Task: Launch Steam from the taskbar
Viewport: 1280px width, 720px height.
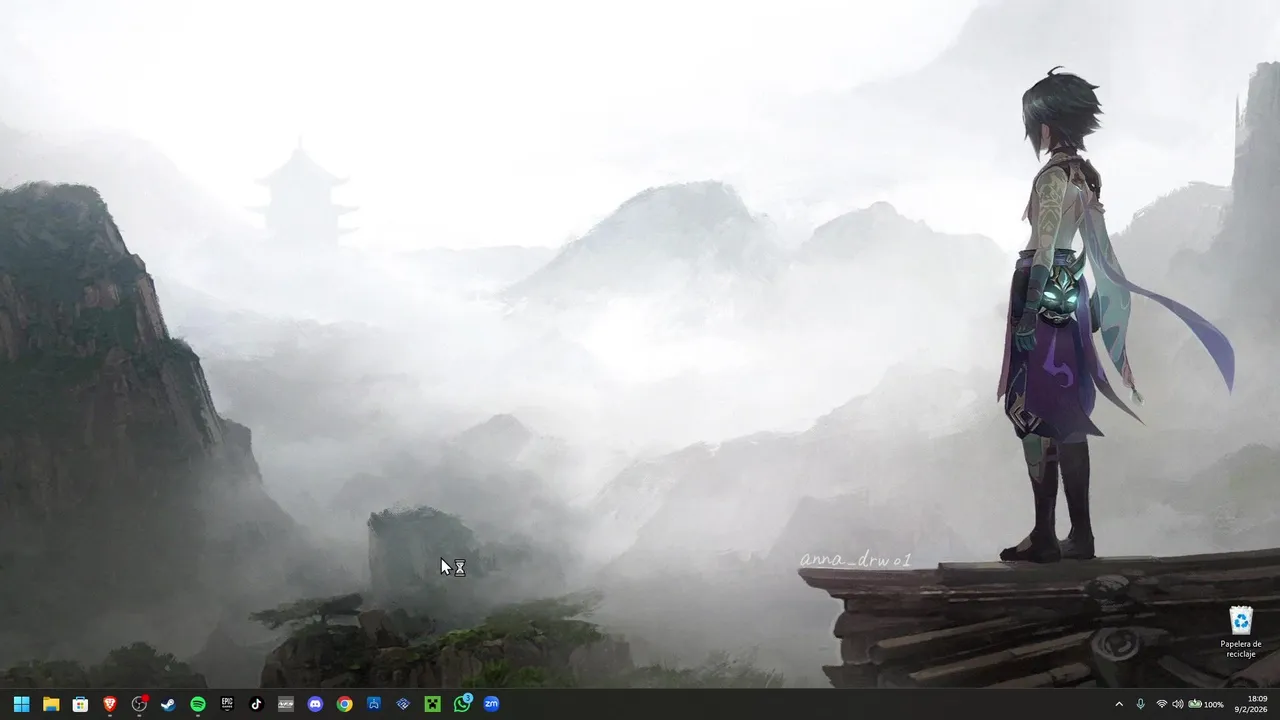Action: click(168, 704)
